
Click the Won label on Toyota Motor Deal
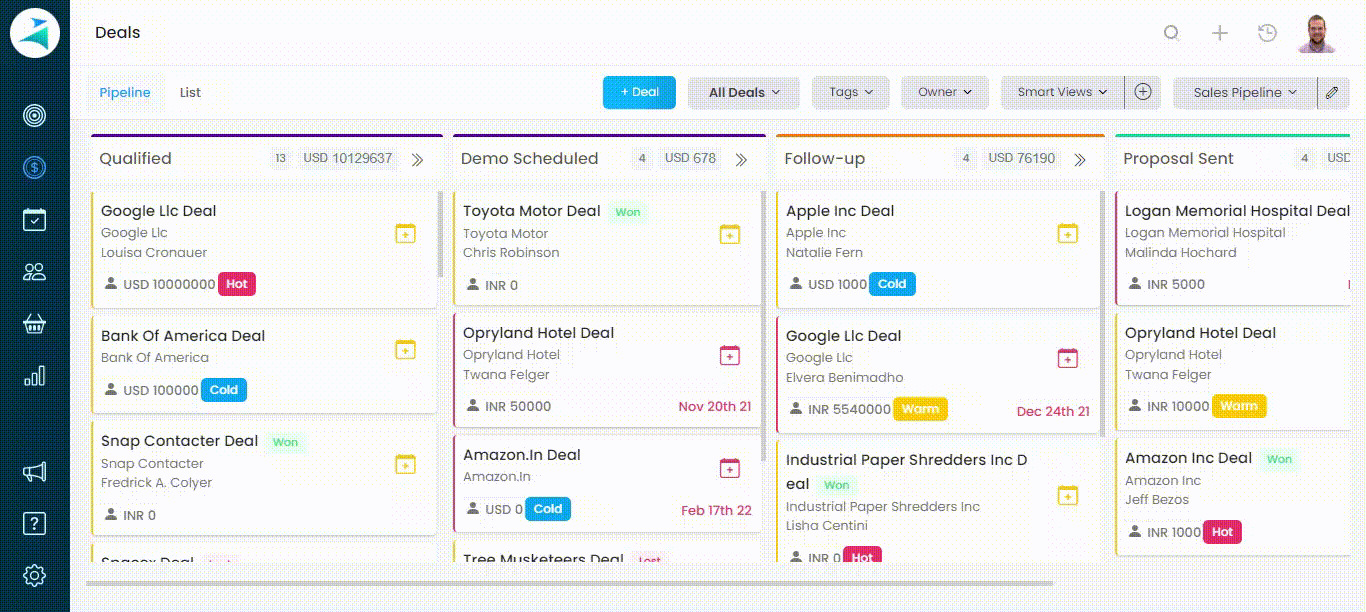(628, 212)
